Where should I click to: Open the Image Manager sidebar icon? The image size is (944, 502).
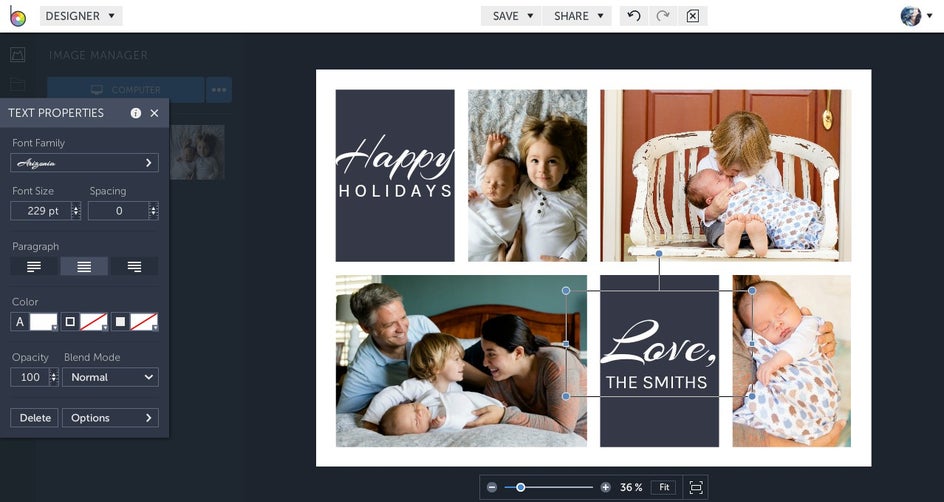click(x=17, y=55)
